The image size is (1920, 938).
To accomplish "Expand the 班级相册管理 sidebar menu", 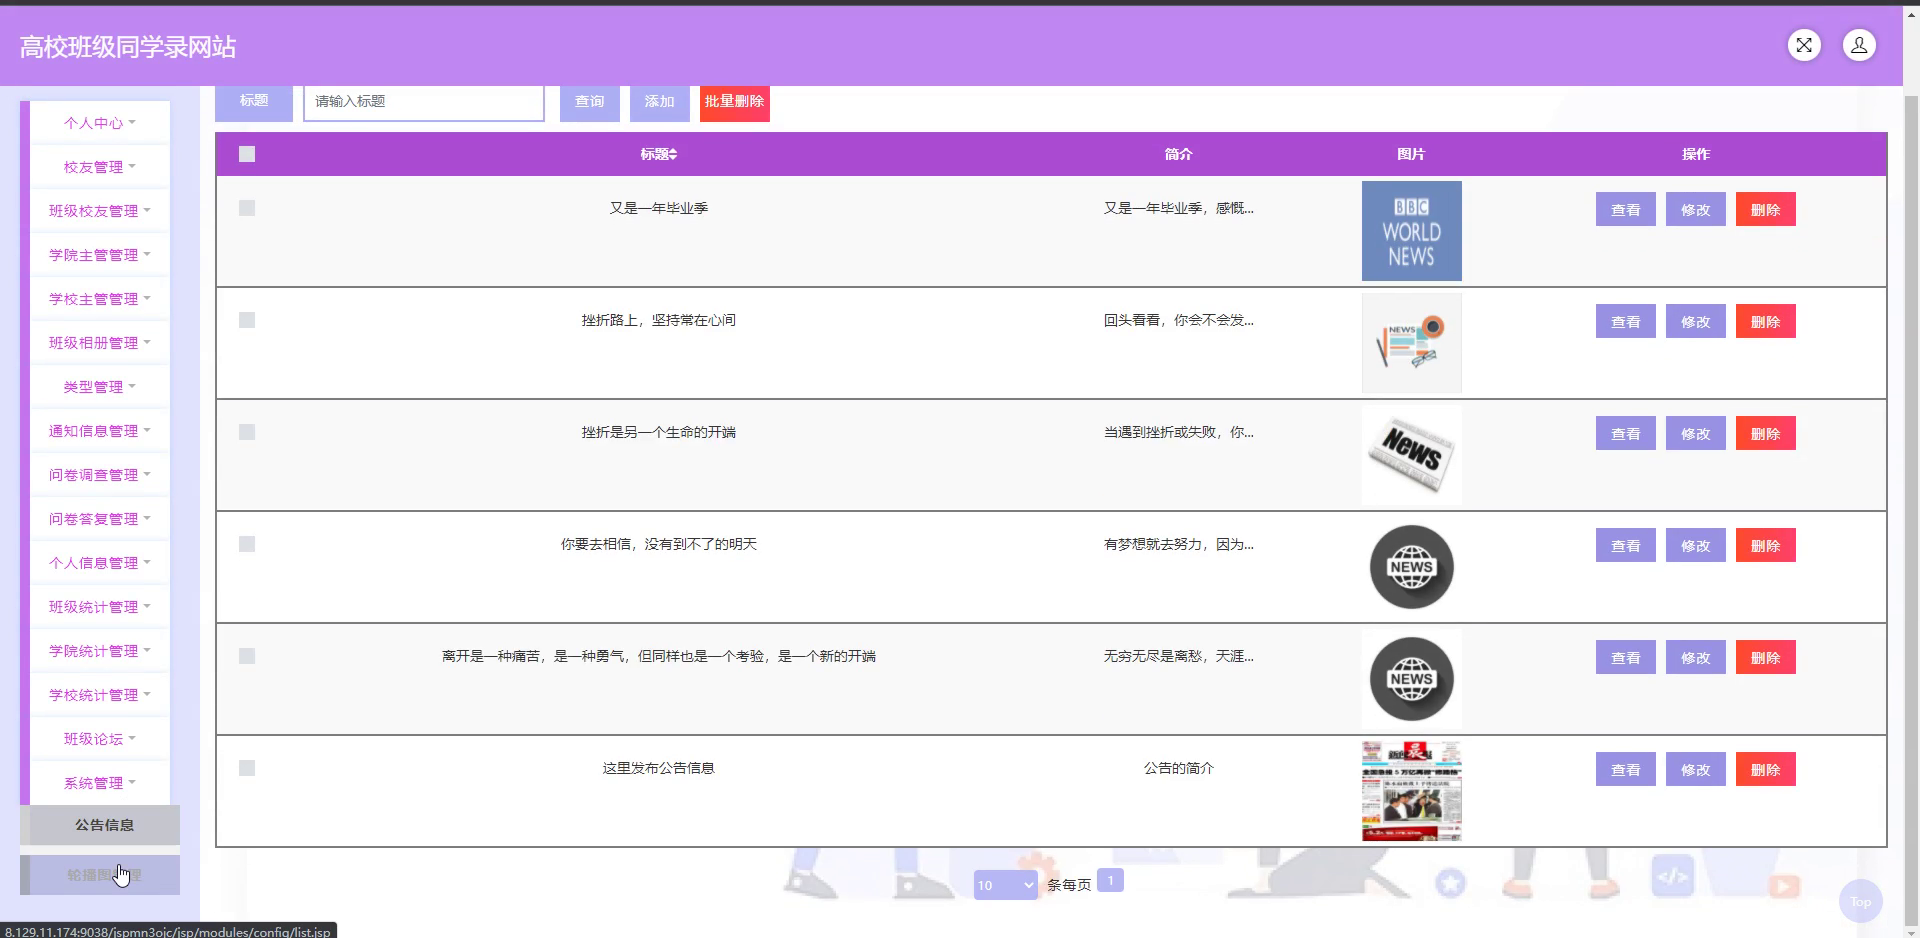I will (x=100, y=343).
